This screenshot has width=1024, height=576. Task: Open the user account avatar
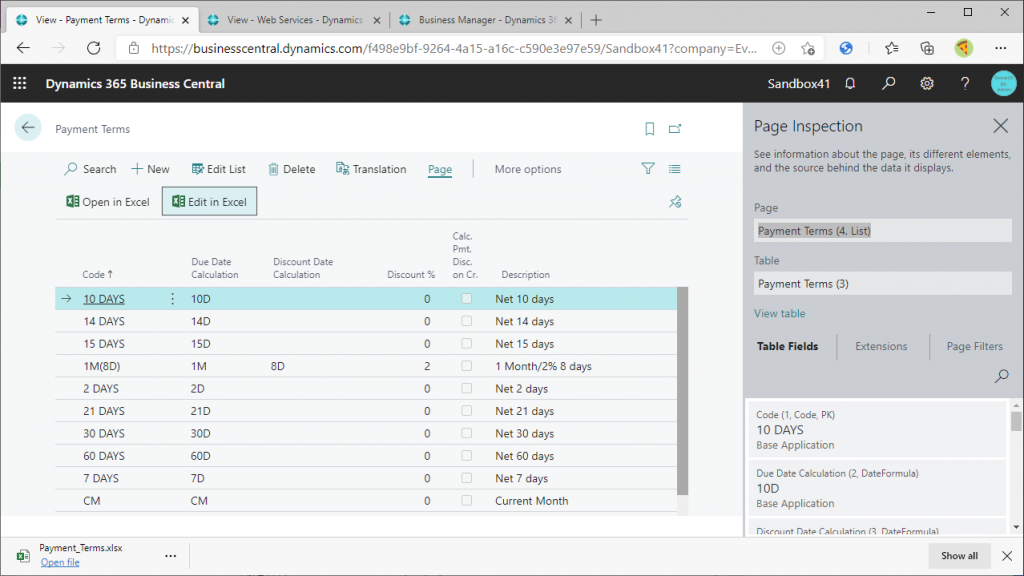pos(1003,84)
